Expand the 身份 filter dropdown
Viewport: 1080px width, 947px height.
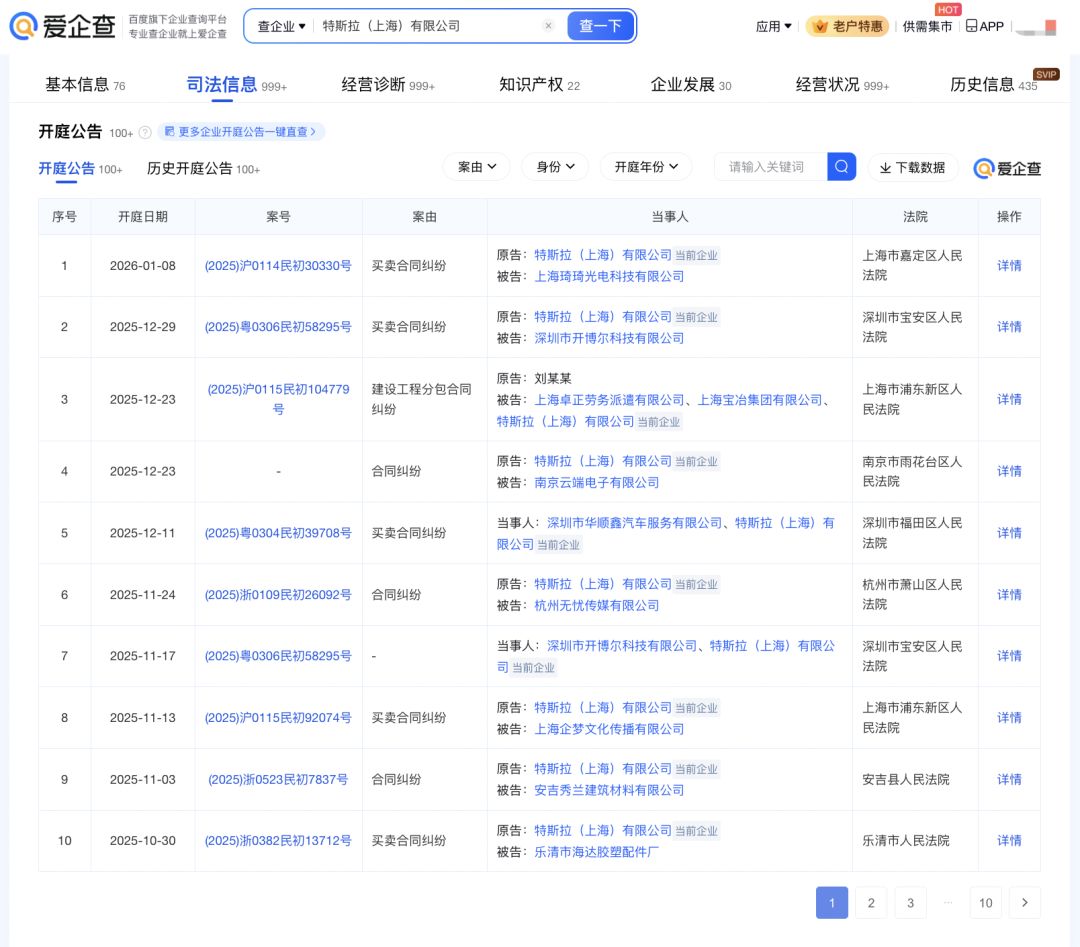tap(555, 167)
